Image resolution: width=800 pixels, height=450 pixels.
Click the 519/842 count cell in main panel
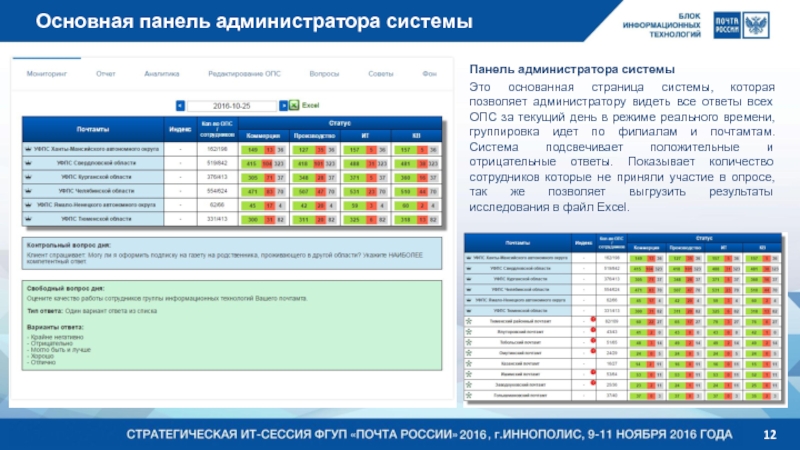coord(217,163)
